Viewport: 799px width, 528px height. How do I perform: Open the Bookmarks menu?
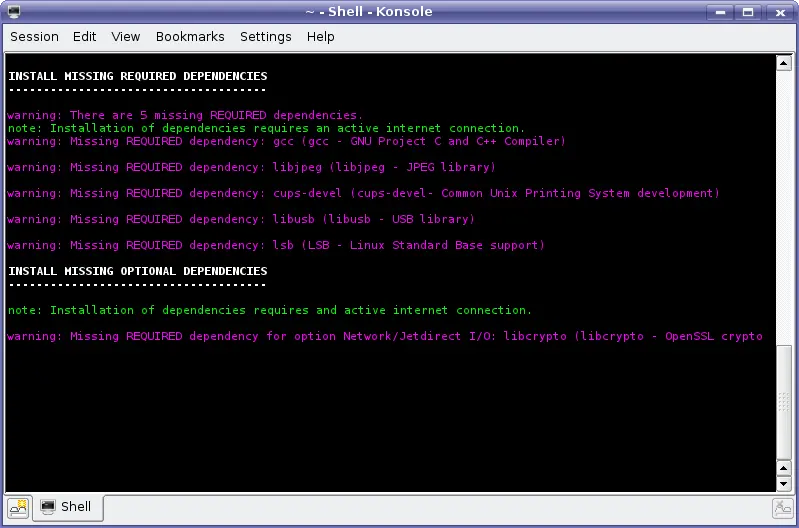pyautogui.click(x=190, y=37)
